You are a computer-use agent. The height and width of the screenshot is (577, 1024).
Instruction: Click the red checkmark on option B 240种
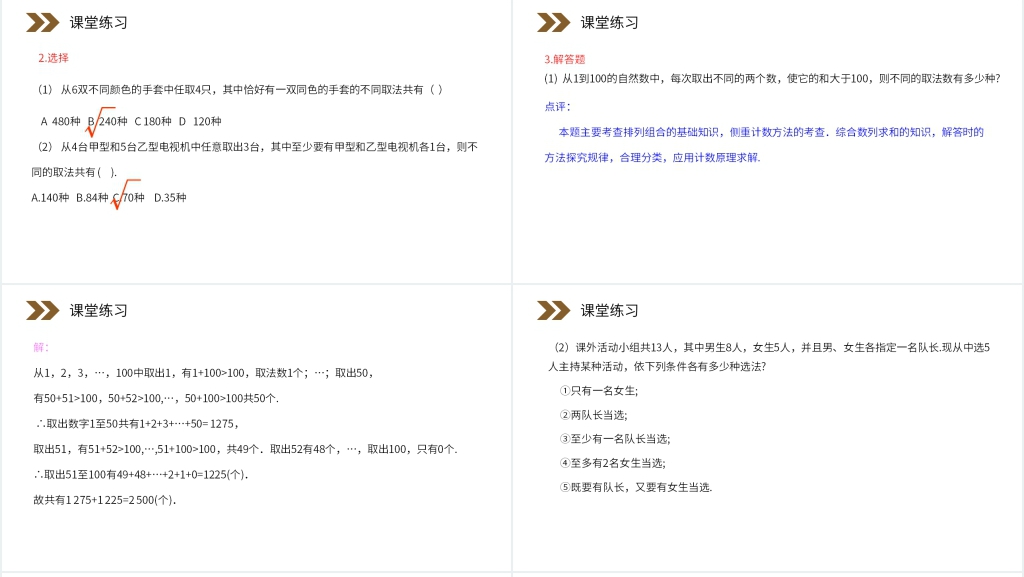(x=99, y=122)
